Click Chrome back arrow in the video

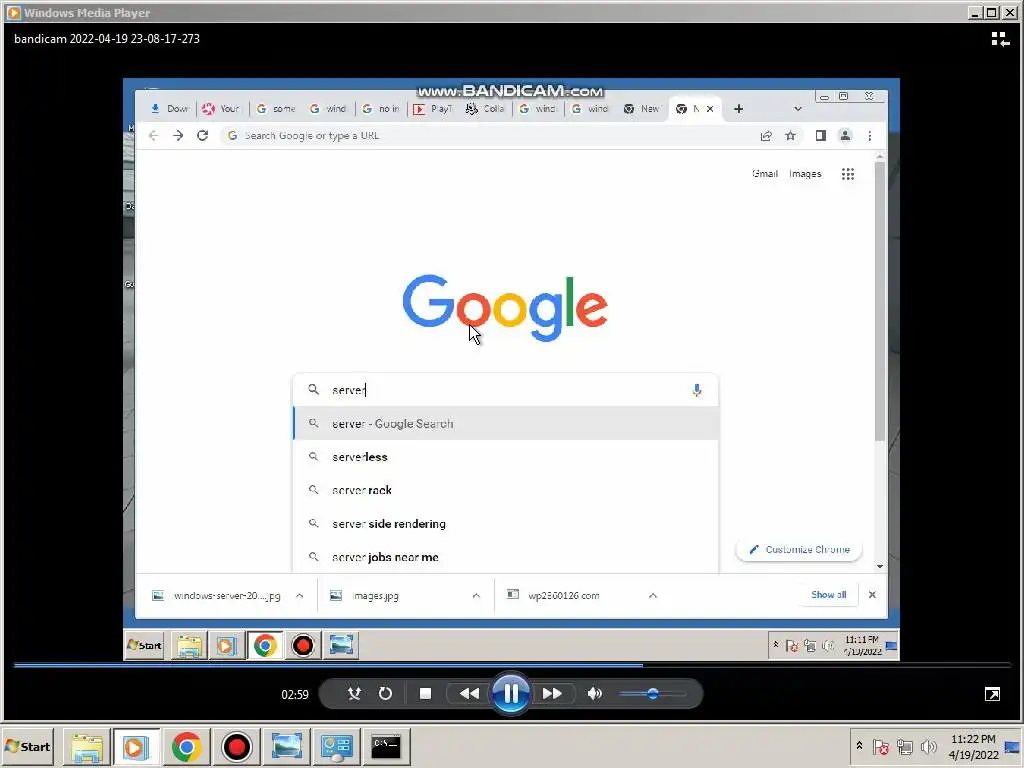click(153, 136)
